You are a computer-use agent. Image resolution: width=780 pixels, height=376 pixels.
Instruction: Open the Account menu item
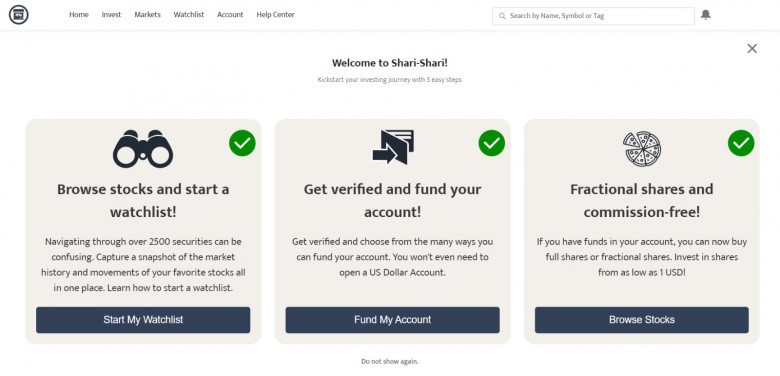click(x=230, y=15)
